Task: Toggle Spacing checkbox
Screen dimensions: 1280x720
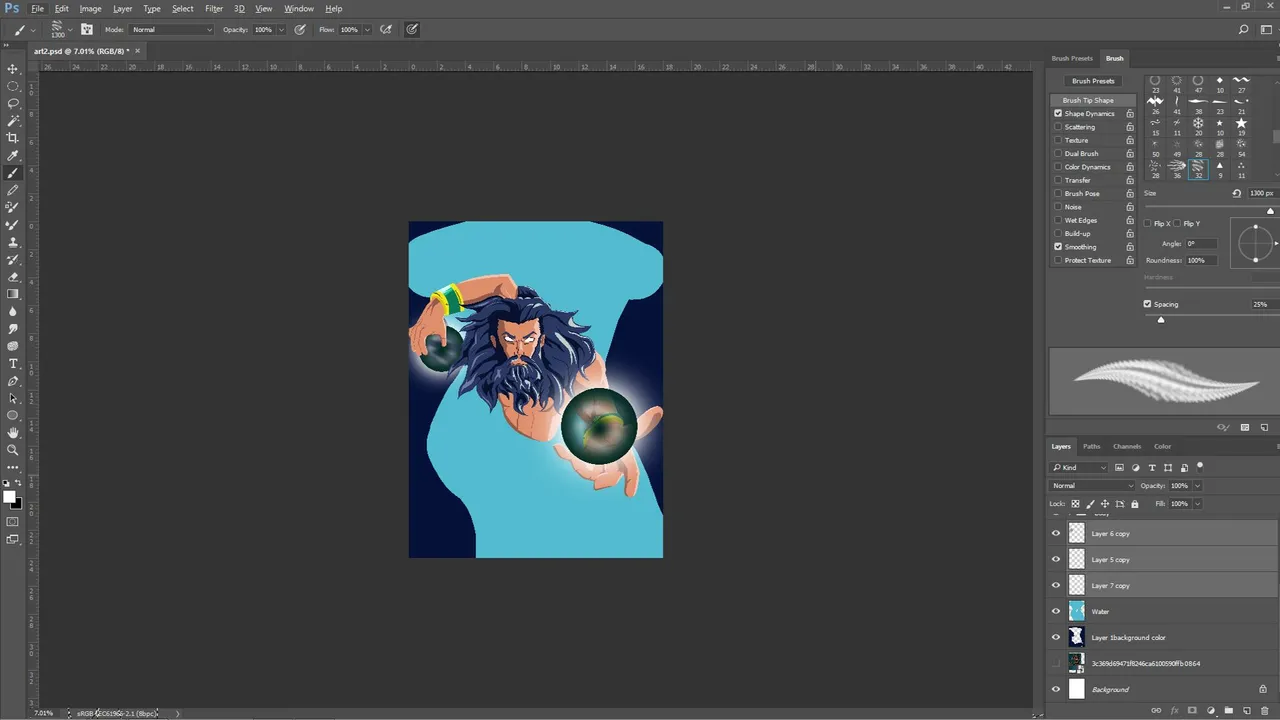Action: [1147, 304]
